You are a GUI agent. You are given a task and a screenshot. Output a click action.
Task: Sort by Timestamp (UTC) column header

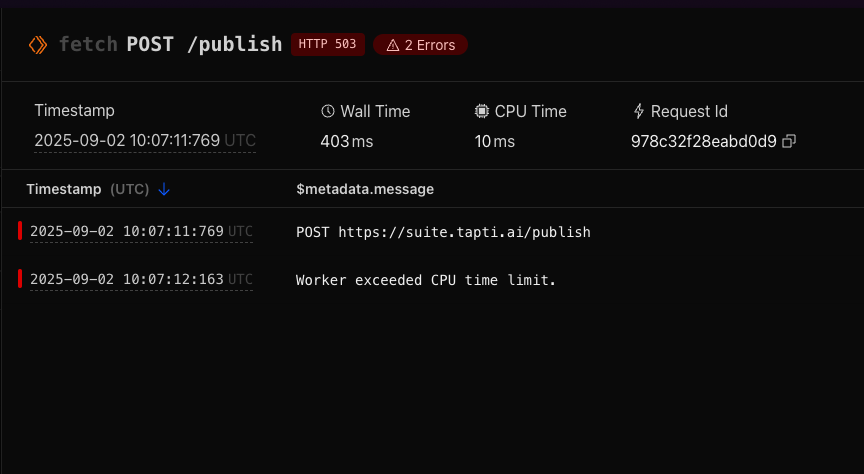[88, 189]
